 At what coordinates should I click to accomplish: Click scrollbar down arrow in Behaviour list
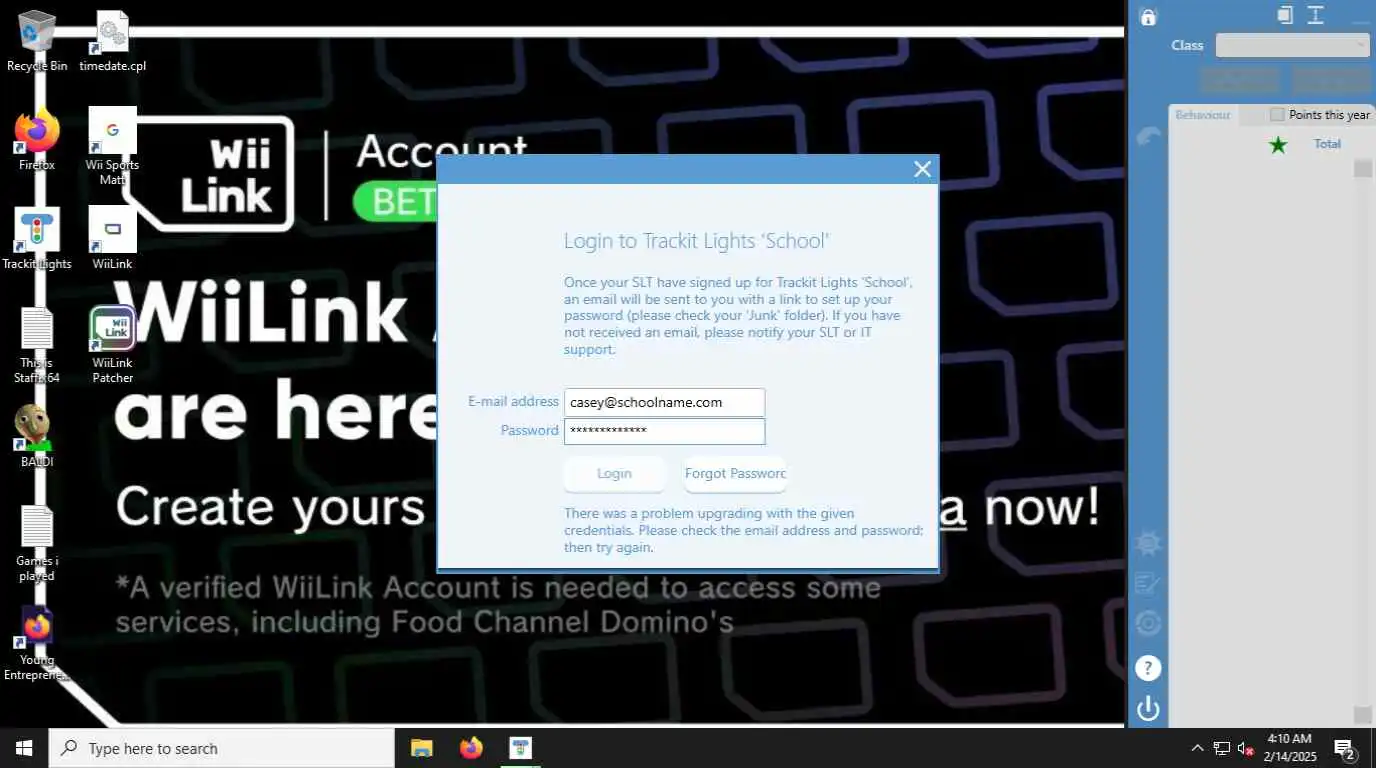pos(1363,715)
